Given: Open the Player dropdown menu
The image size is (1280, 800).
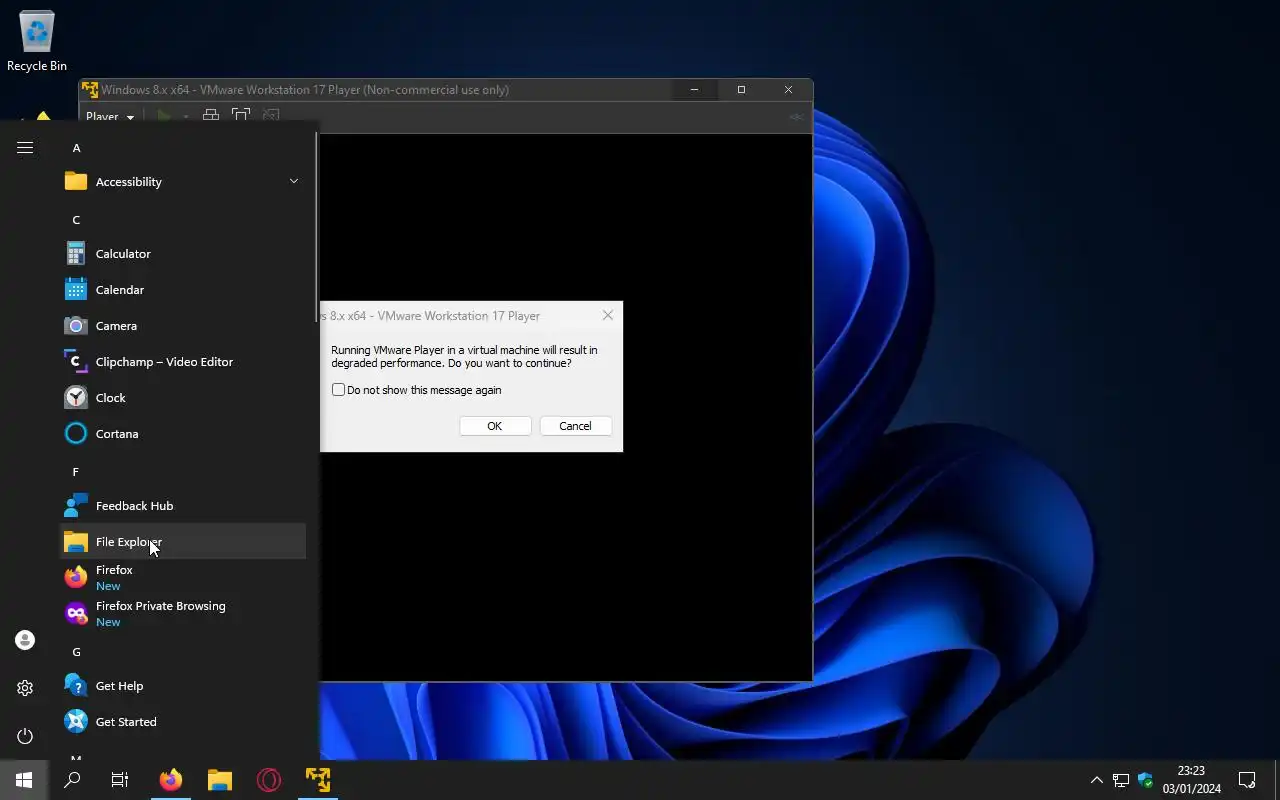Looking at the screenshot, I should point(110,116).
